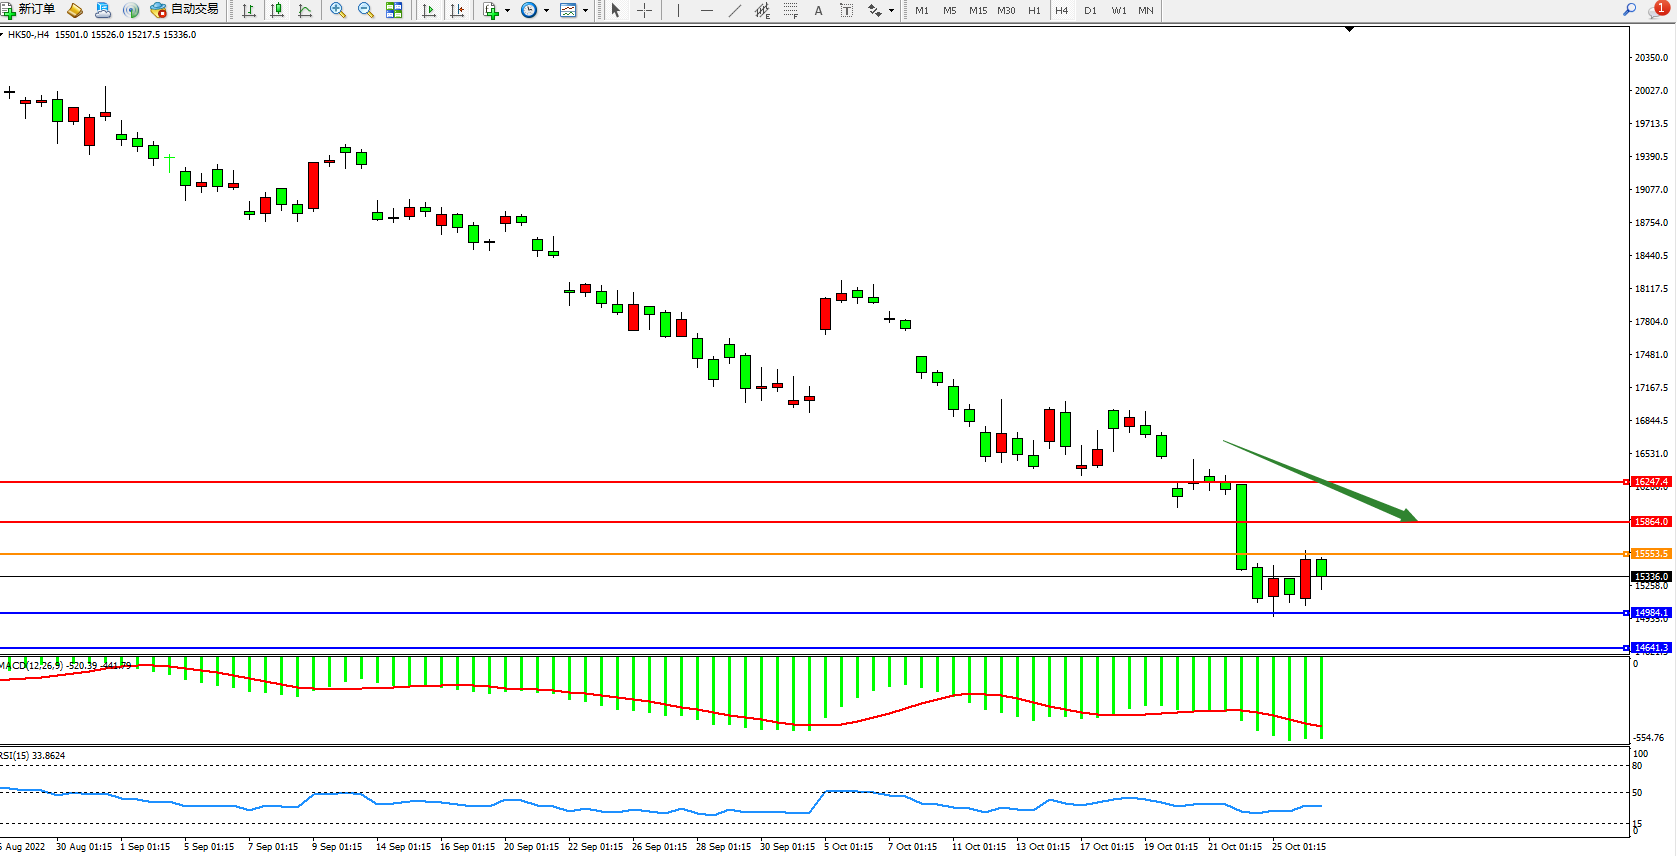This screenshot has height=856, width=1677.
Task: Expand the chart templates dropdown
Action: (x=585, y=10)
